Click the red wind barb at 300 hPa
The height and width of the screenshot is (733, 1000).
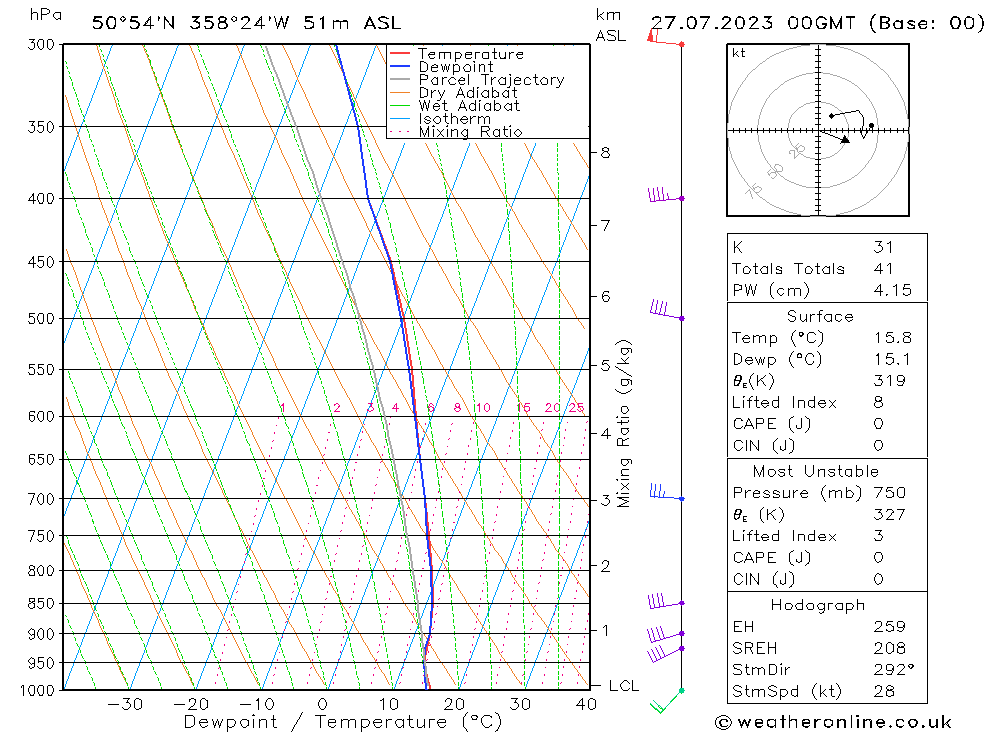(x=665, y=38)
